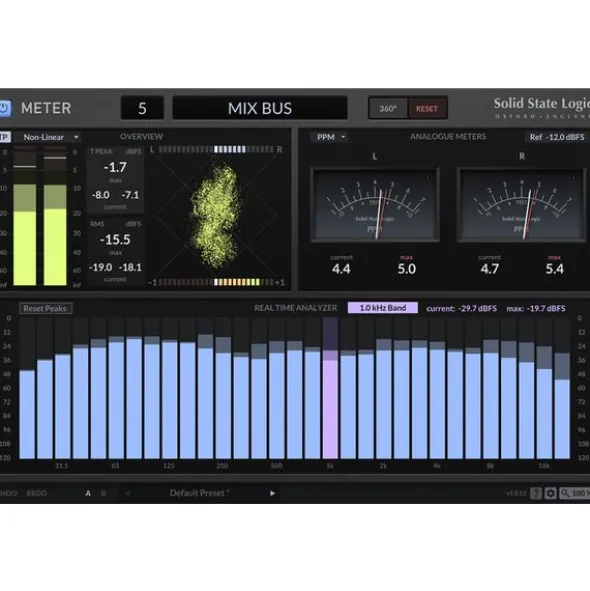
Task: Click the right meter current value 4.7
Action: [x=490, y=269]
